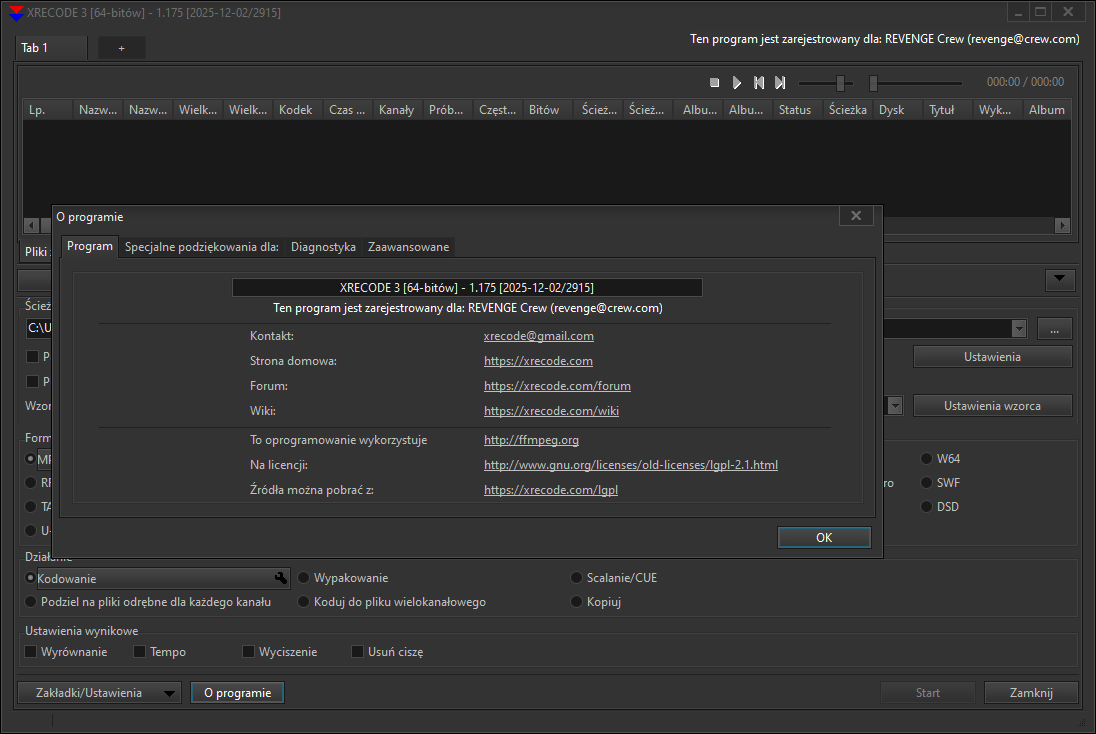
Task: Open the Zakładki/Ustawienia dropdown
Action: 99,693
